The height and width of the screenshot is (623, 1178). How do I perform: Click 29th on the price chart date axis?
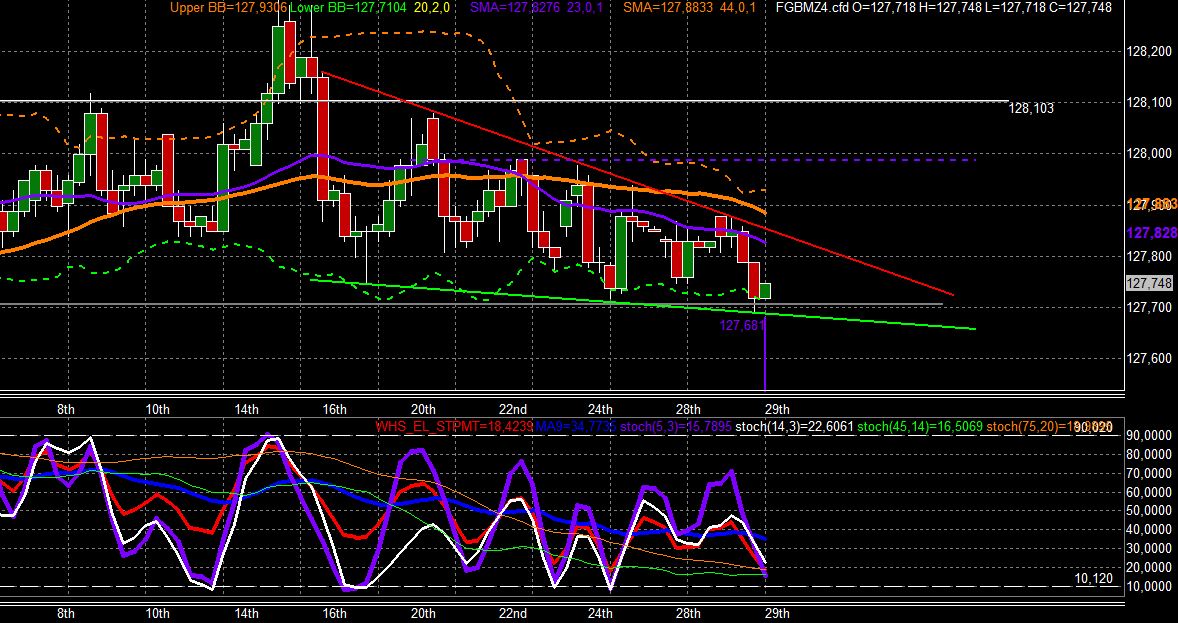point(777,409)
